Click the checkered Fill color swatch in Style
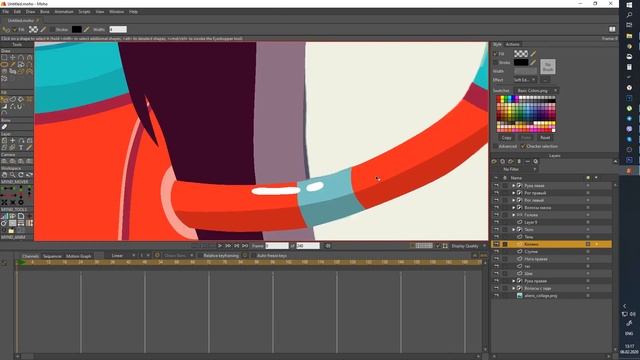Viewport: 640px width, 360px height. (521, 53)
